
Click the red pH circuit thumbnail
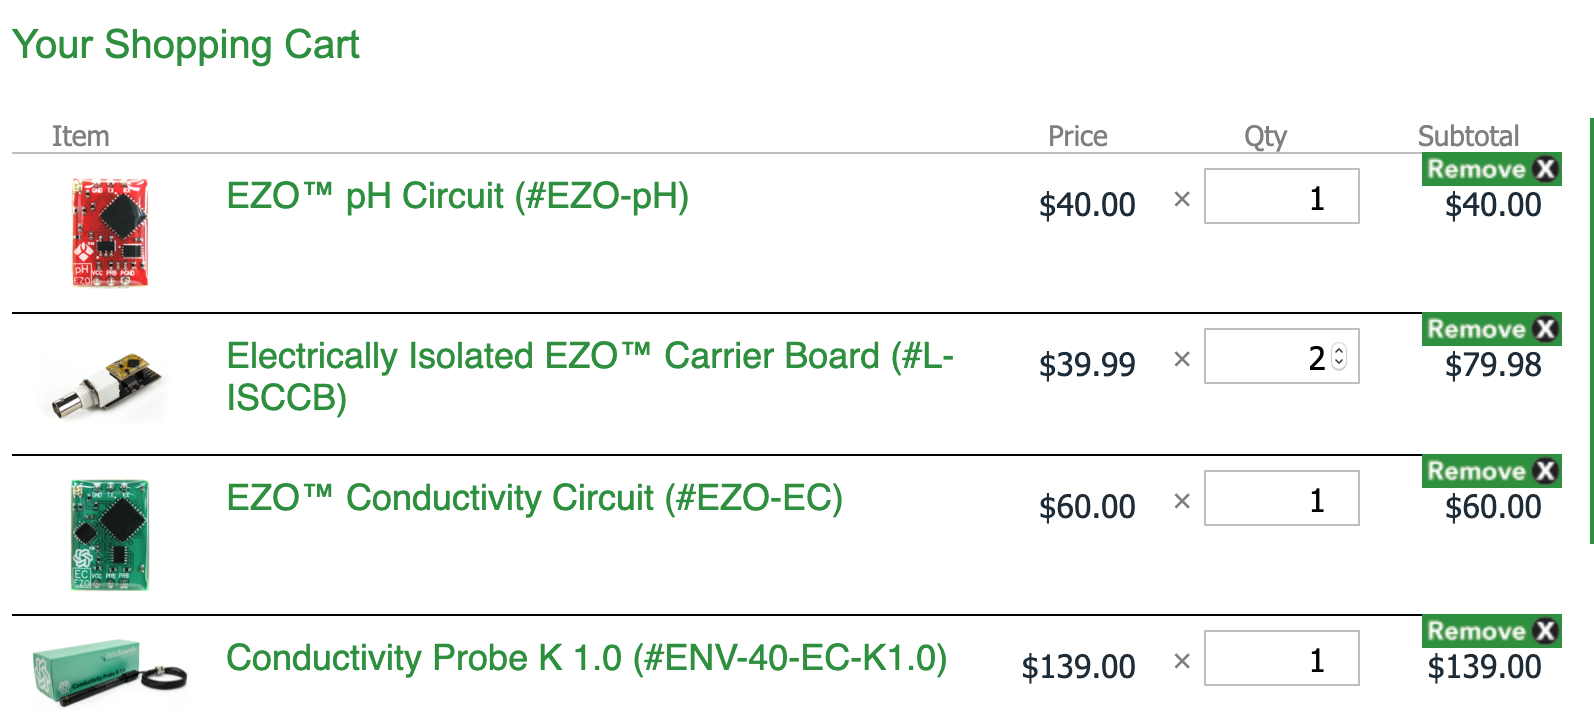[x=110, y=232]
